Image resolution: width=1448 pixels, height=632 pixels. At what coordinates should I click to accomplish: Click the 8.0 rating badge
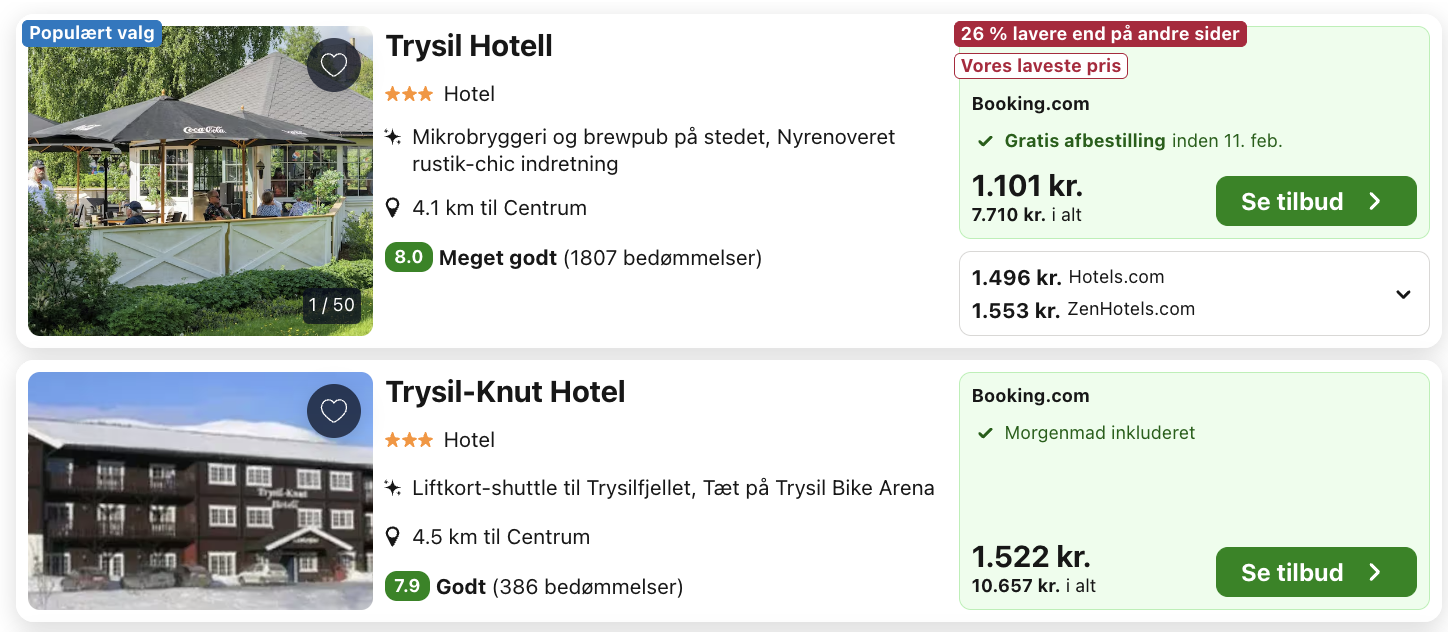pyautogui.click(x=408, y=258)
